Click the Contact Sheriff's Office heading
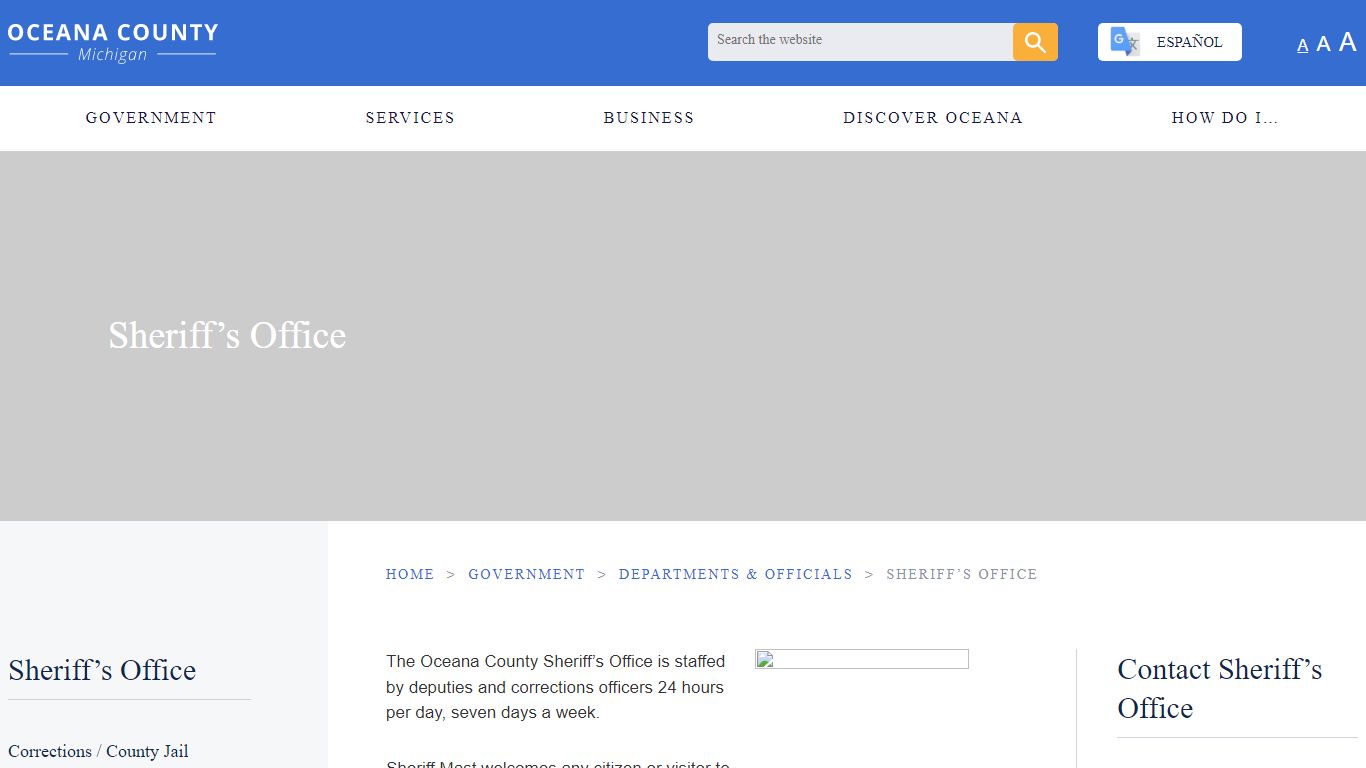 (1219, 688)
